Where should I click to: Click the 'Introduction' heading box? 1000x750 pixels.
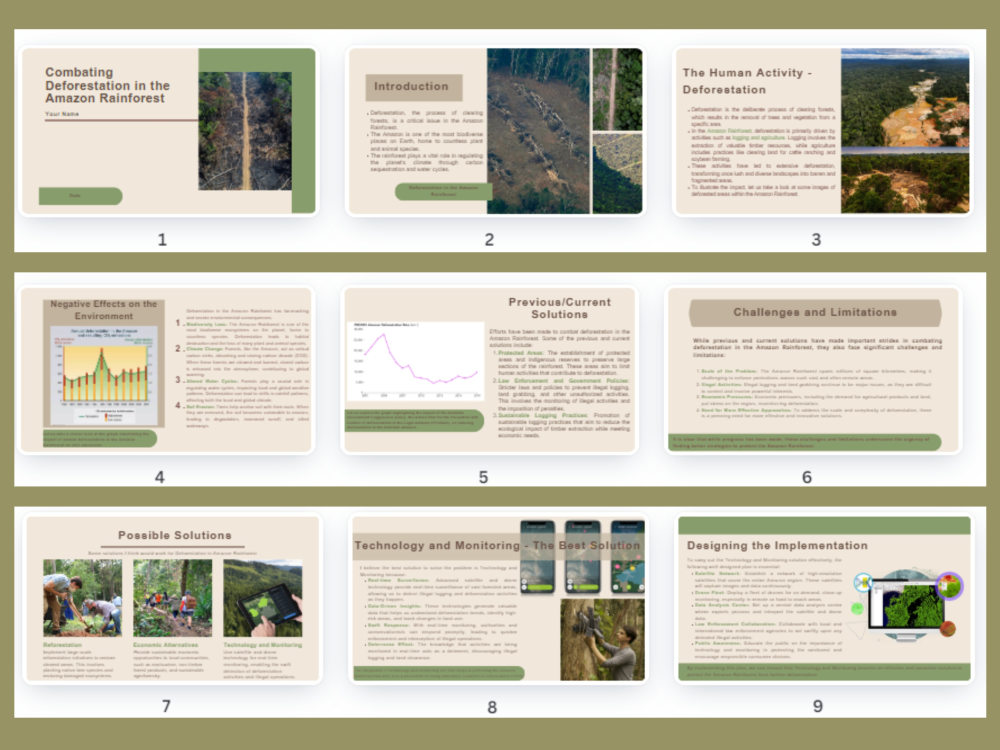tap(413, 87)
